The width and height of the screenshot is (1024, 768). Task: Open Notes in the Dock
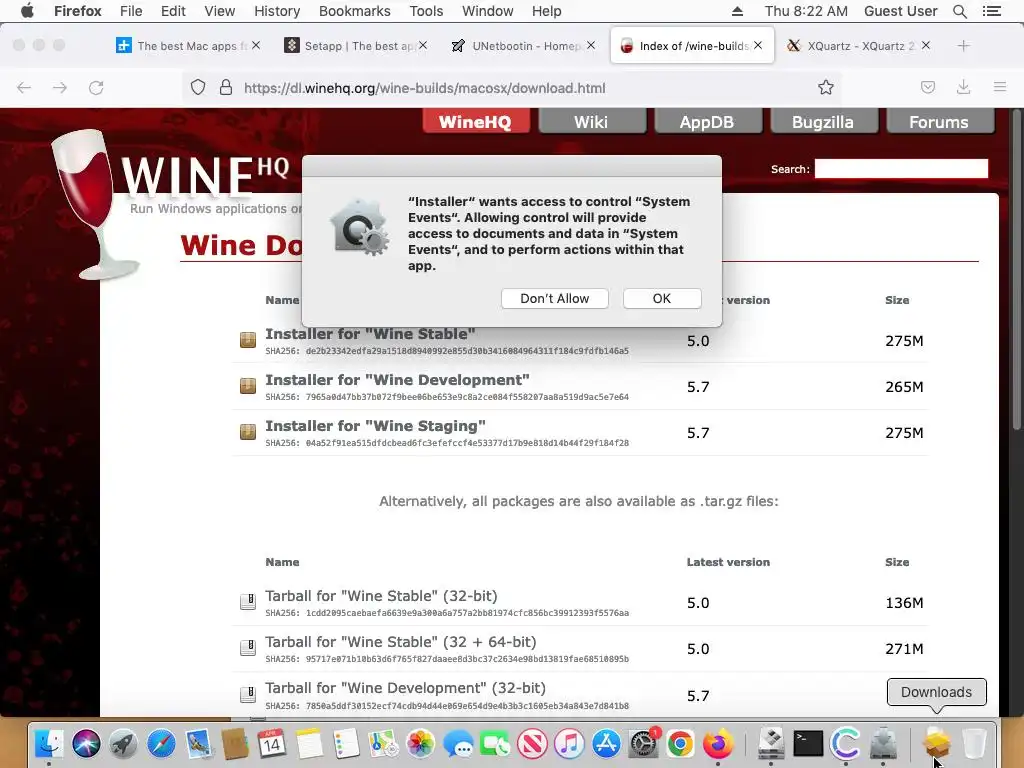(x=310, y=744)
